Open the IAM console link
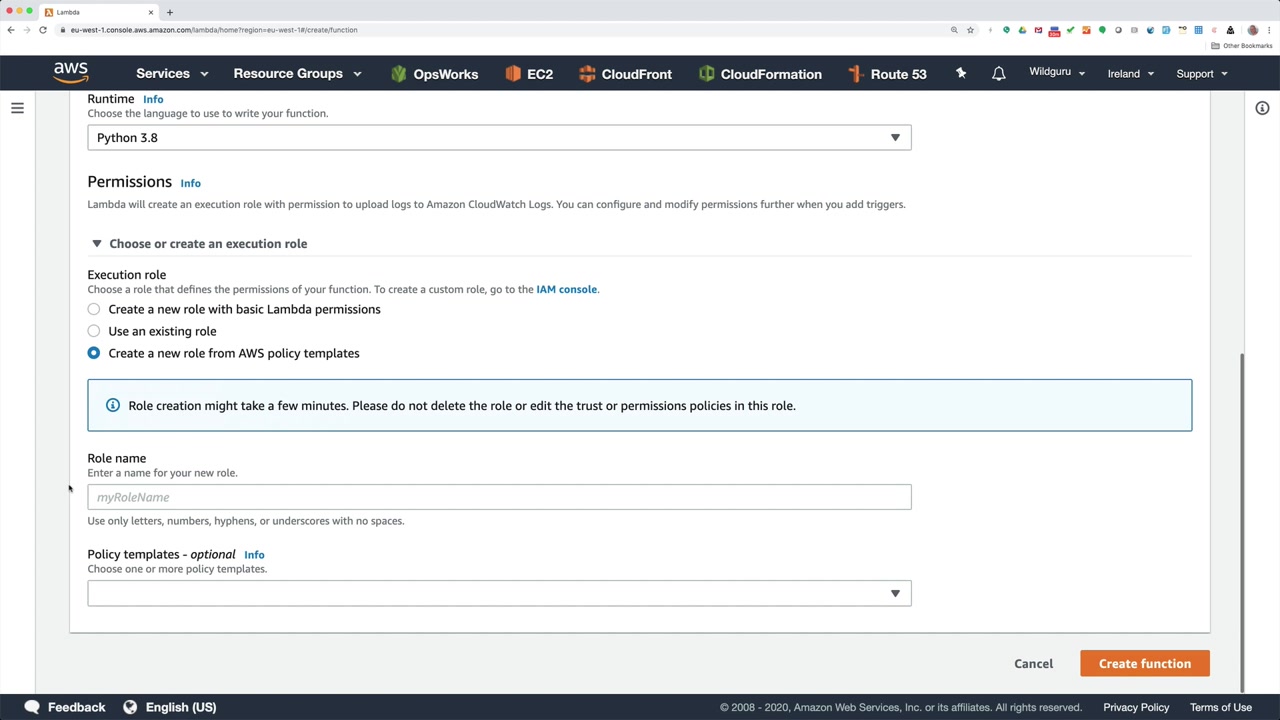This screenshot has height=720, width=1280. click(566, 289)
